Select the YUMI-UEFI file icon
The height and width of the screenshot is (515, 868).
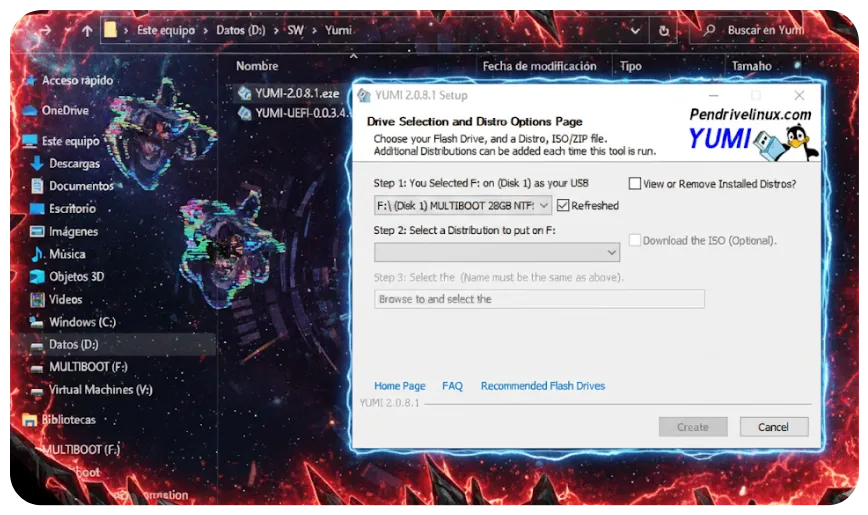point(245,113)
